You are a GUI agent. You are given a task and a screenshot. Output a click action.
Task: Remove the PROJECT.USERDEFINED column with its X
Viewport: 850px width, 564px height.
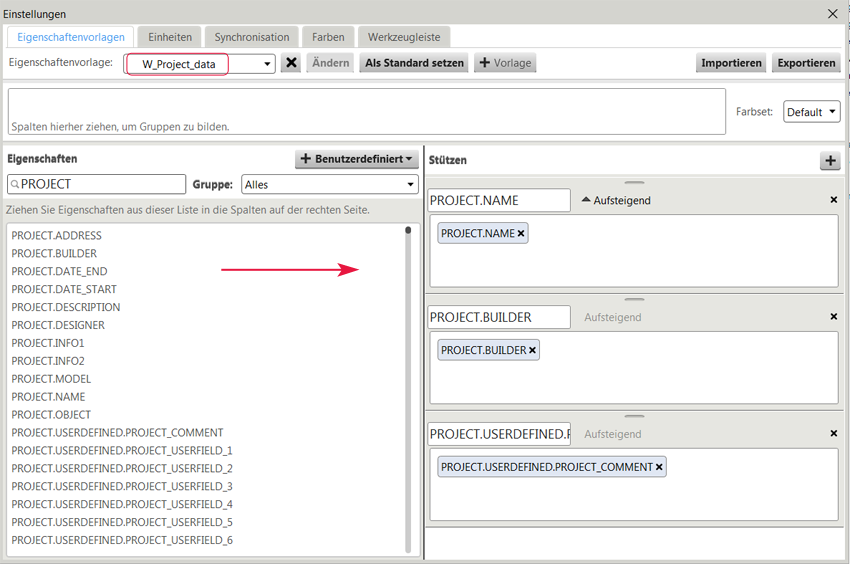pyautogui.click(x=834, y=434)
